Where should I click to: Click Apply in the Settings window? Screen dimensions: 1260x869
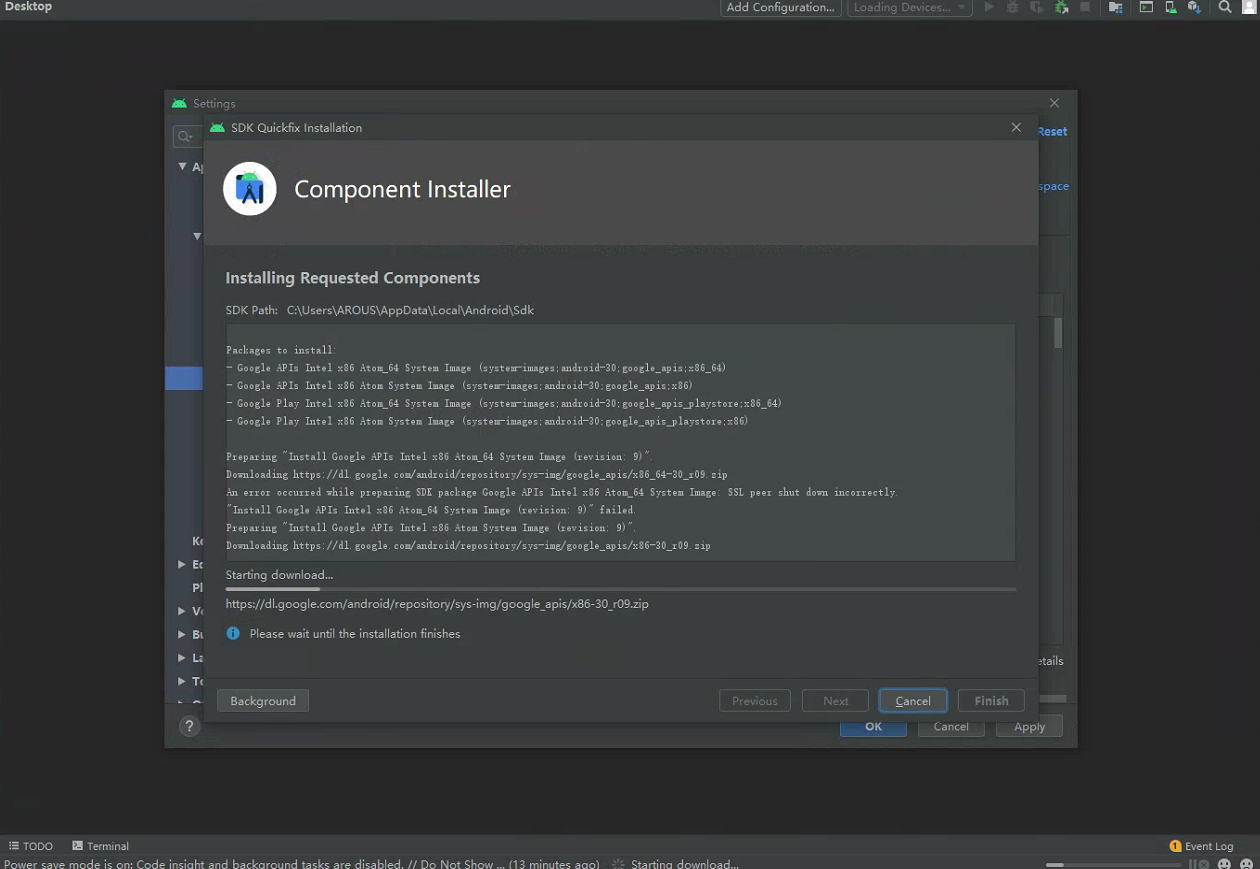(x=1029, y=727)
